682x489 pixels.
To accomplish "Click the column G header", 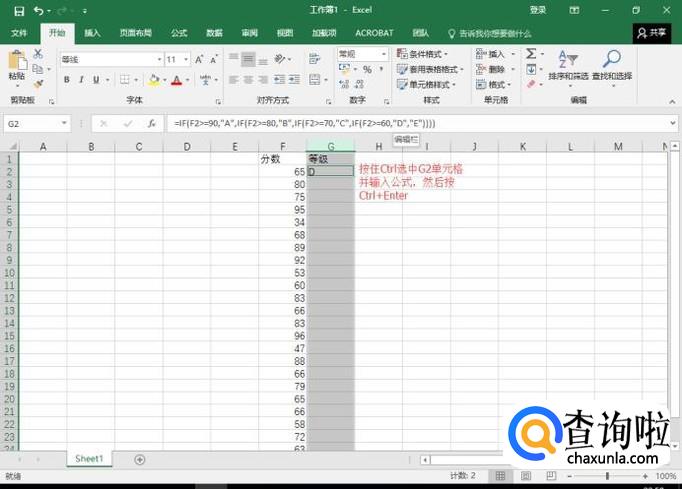I will [331, 146].
